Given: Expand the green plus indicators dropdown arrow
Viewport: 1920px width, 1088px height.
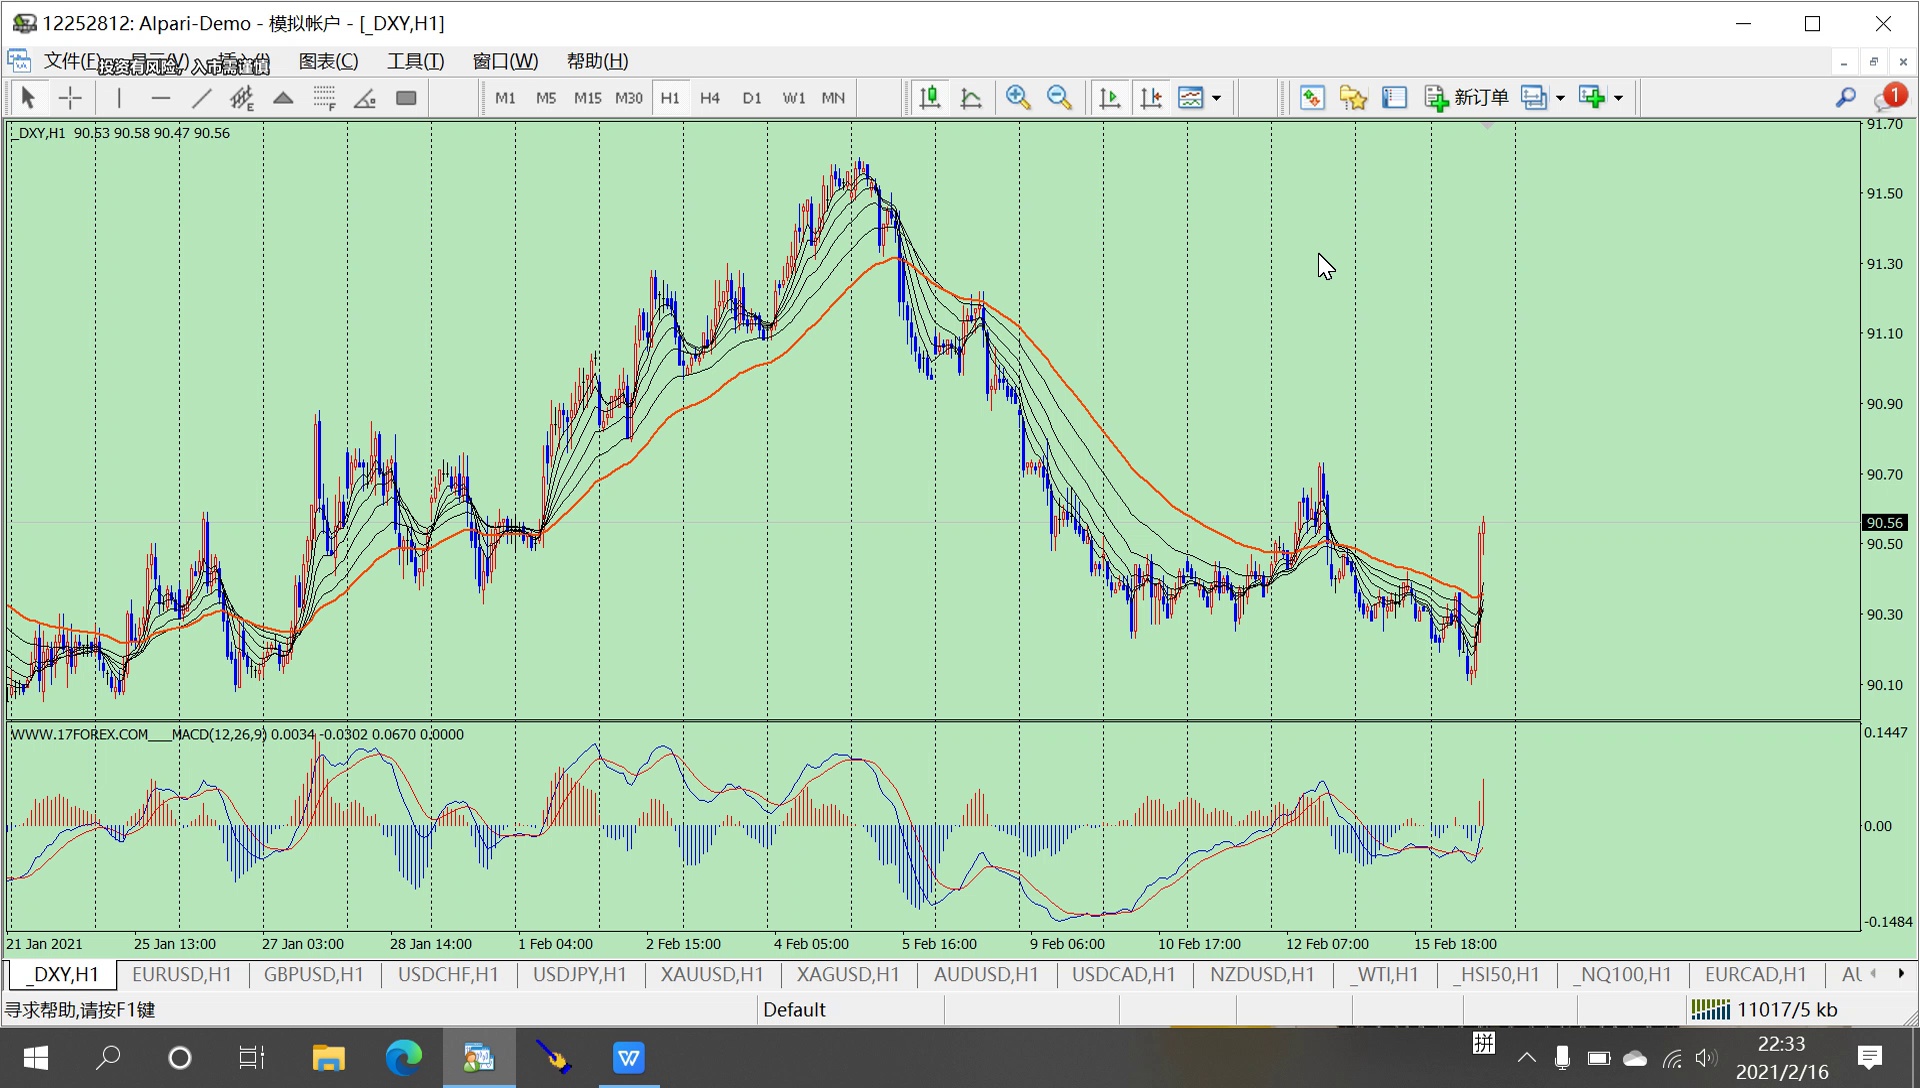Looking at the screenshot, I should [x=1619, y=98].
